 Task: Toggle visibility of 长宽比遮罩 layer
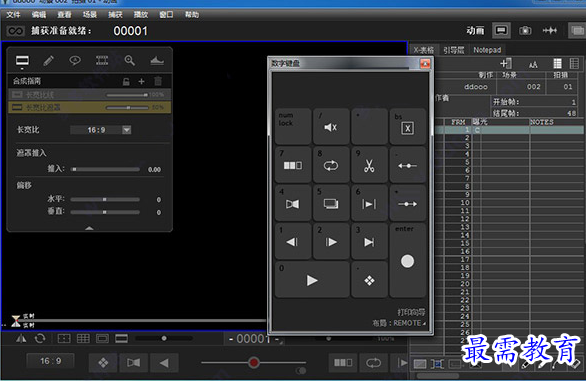[x=17, y=107]
